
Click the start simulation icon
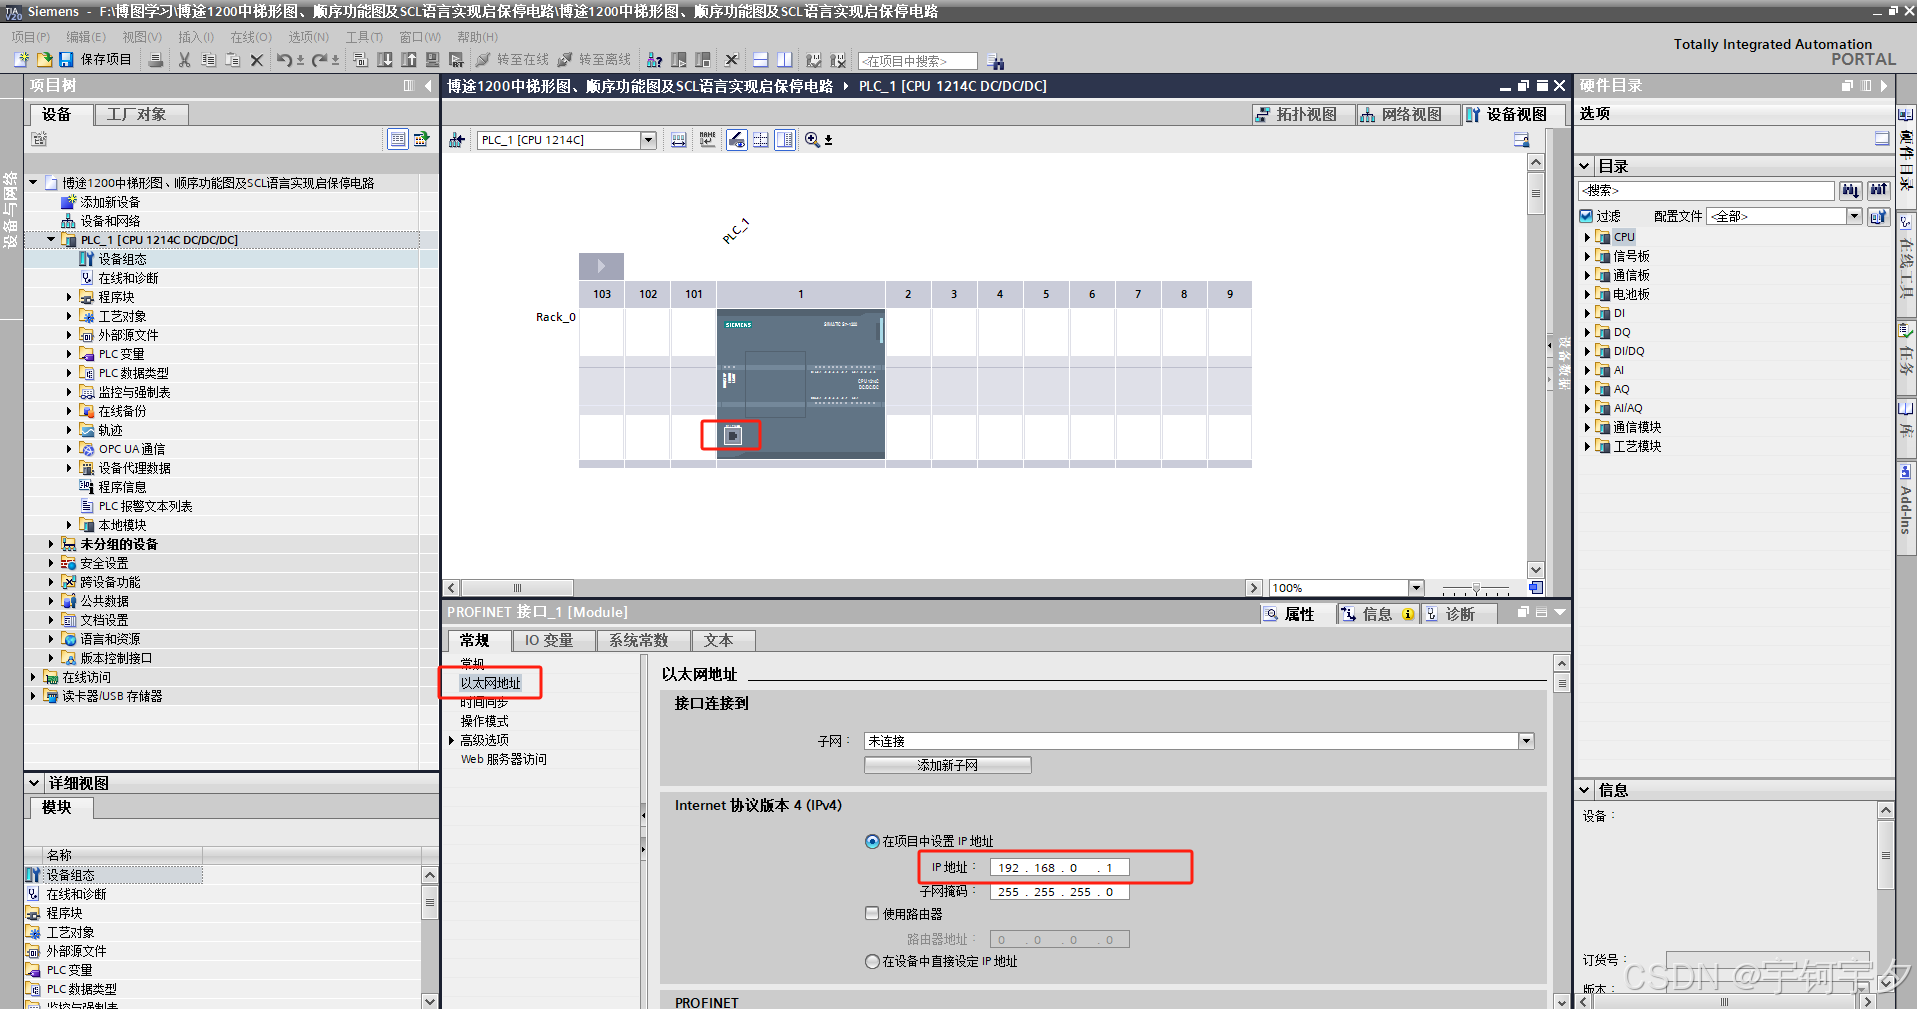coord(433,60)
